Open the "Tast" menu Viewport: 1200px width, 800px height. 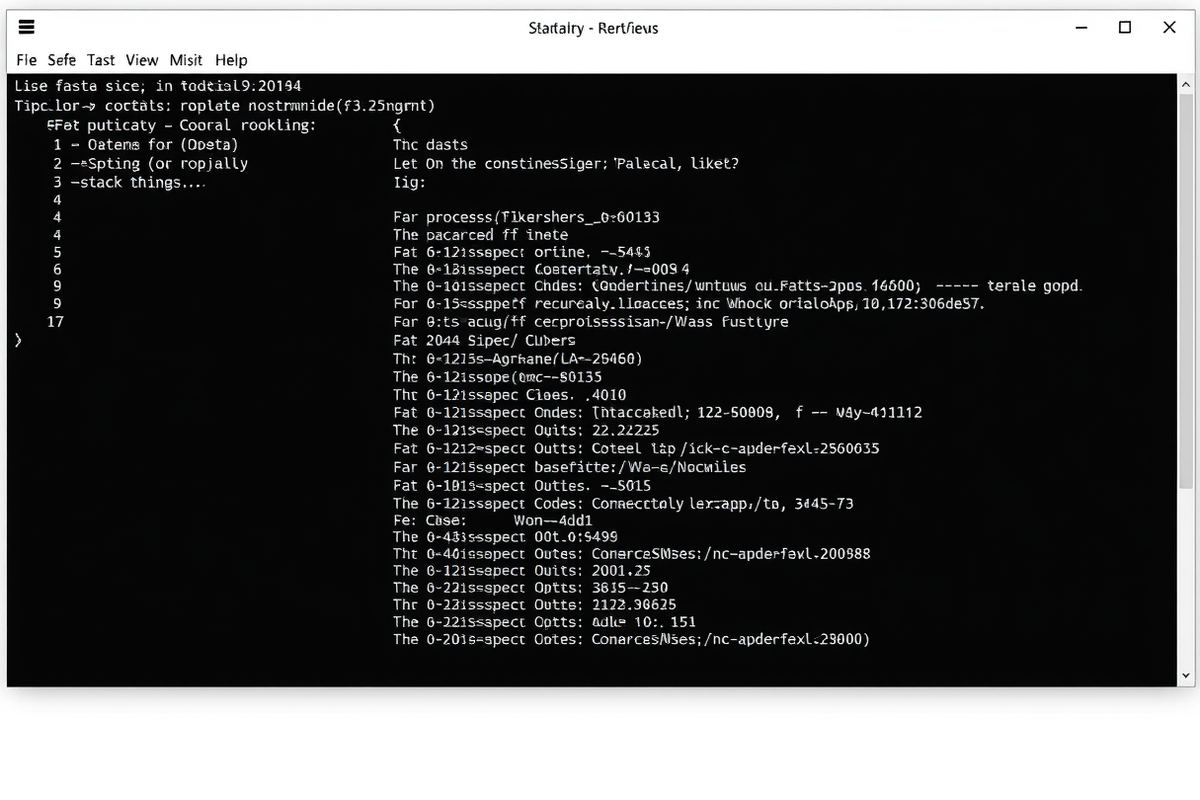click(x=101, y=60)
